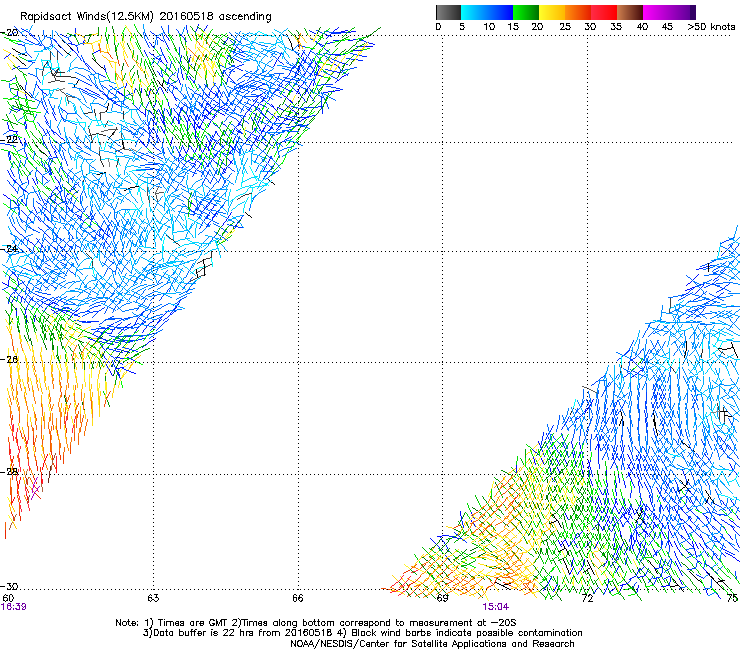Click the purple swath time '16:39'

coord(14,607)
